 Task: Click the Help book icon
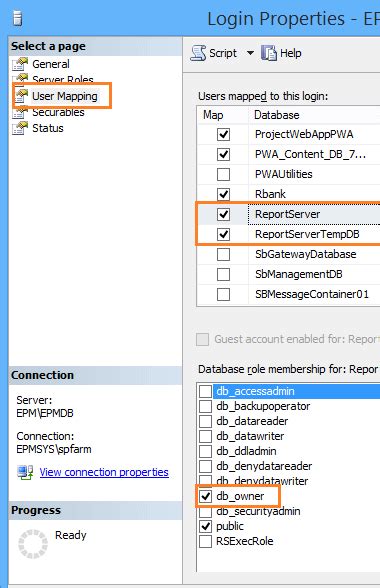269,53
